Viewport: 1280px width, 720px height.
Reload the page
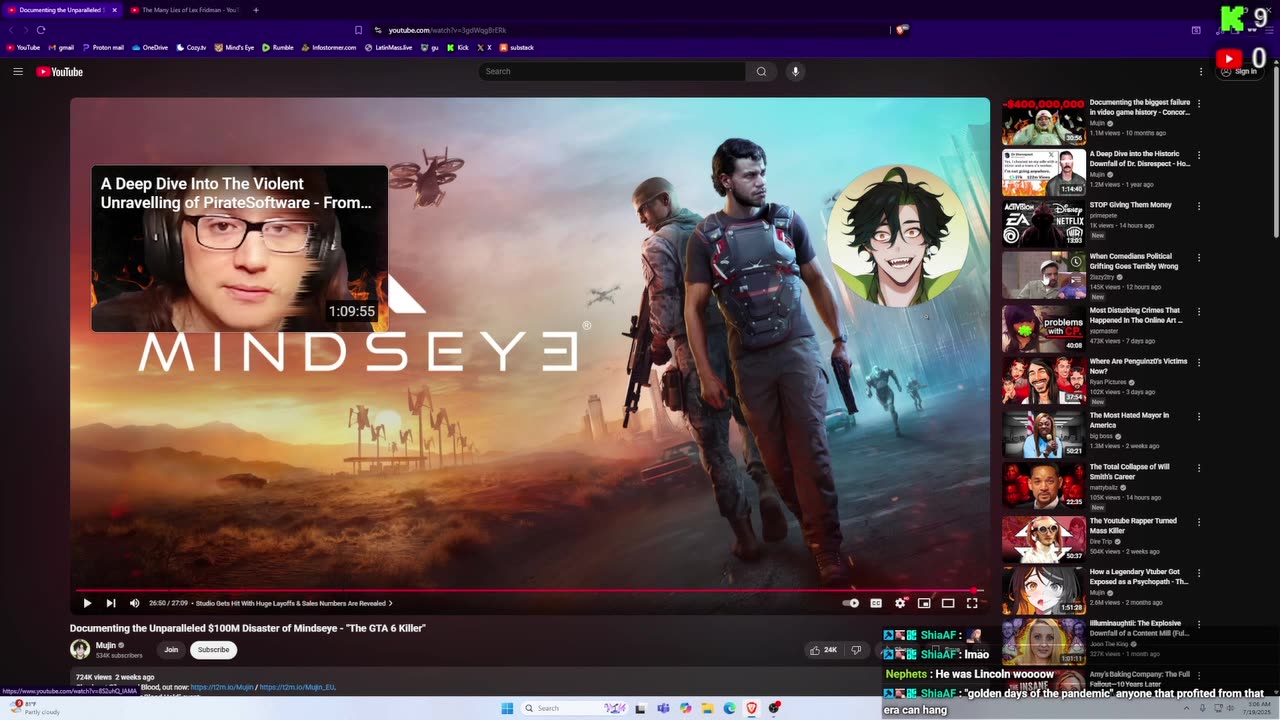click(x=41, y=30)
